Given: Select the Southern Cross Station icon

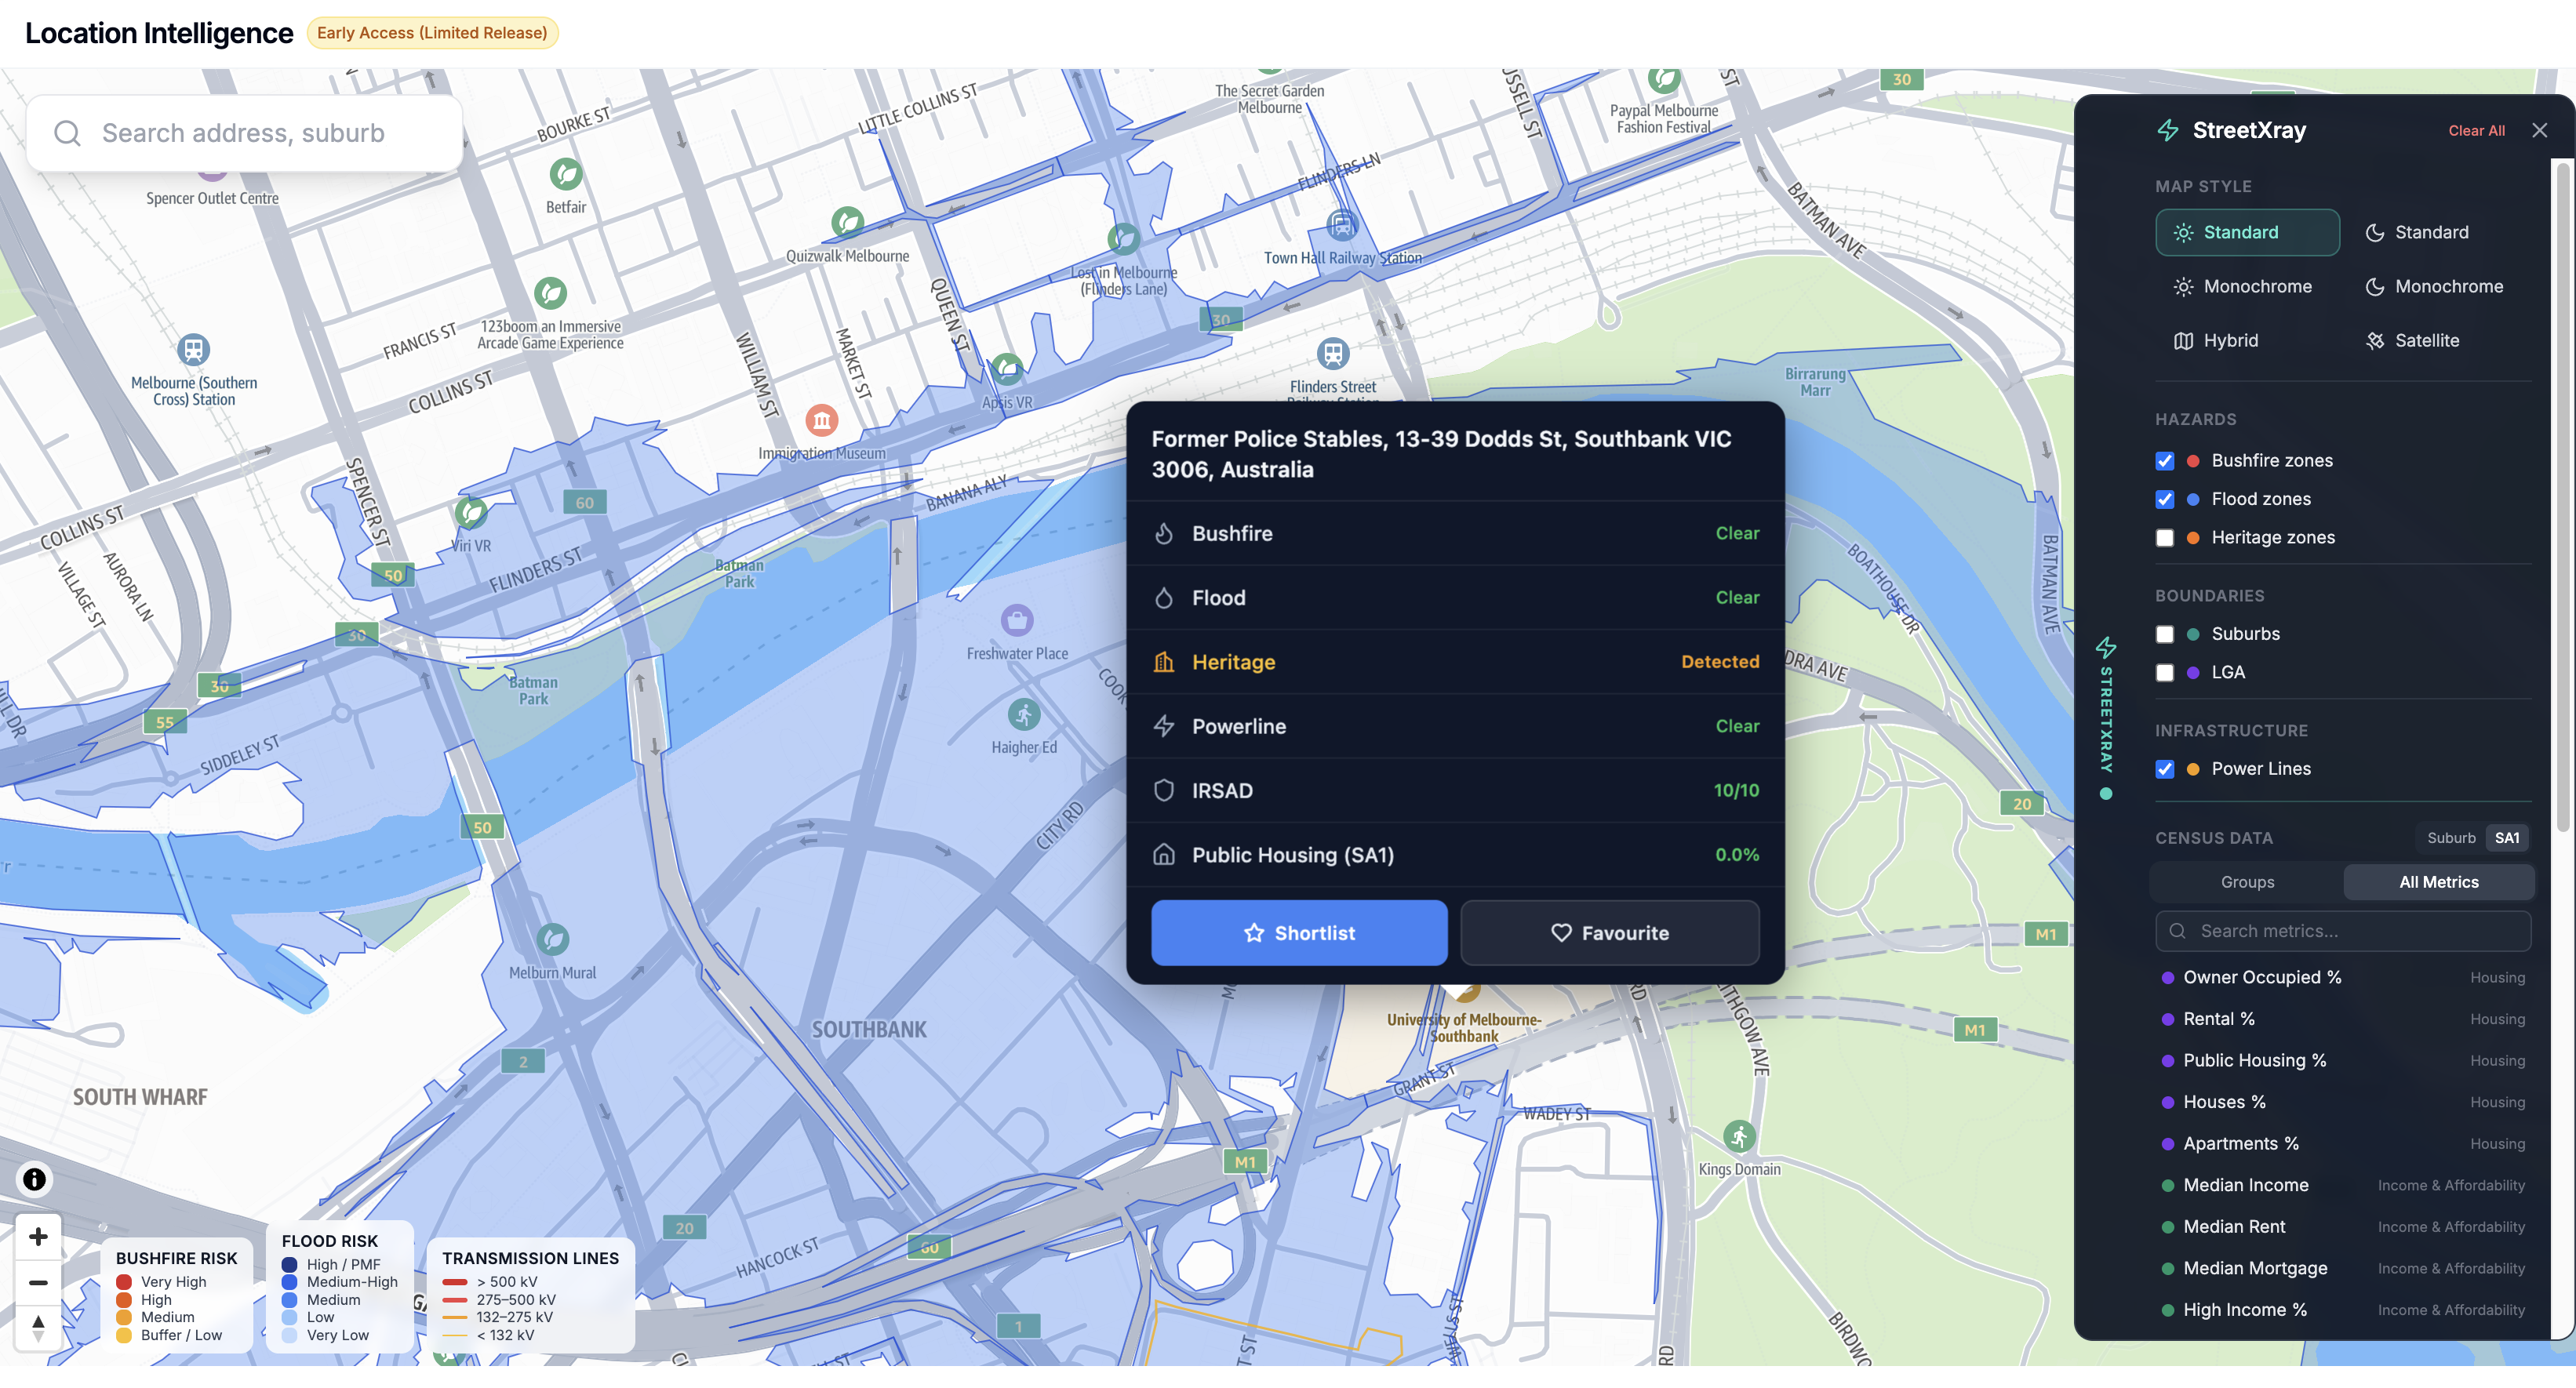Looking at the screenshot, I should [x=193, y=350].
